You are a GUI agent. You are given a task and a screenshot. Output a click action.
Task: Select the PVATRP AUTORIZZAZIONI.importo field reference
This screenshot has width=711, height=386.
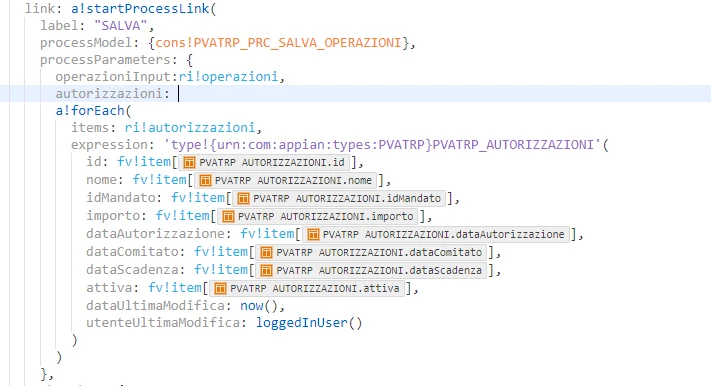(x=318, y=216)
